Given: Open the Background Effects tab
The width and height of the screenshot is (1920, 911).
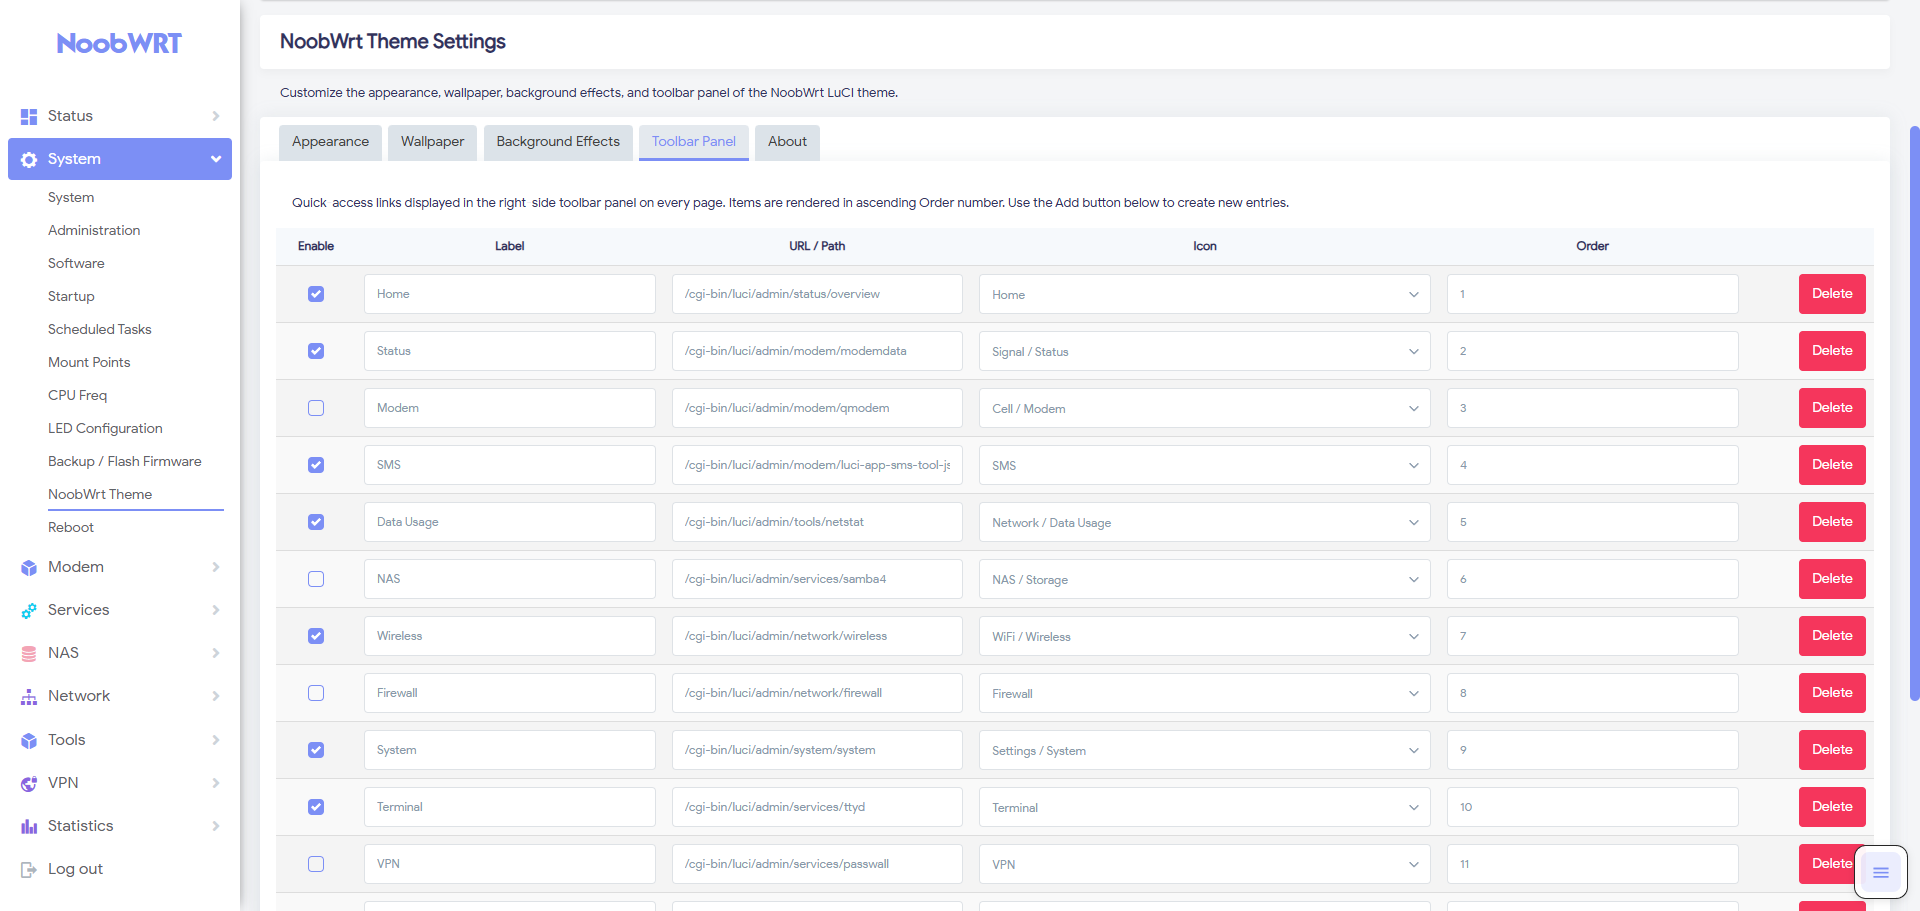Looking at the screenshot, I should click(x=558, y=142).
